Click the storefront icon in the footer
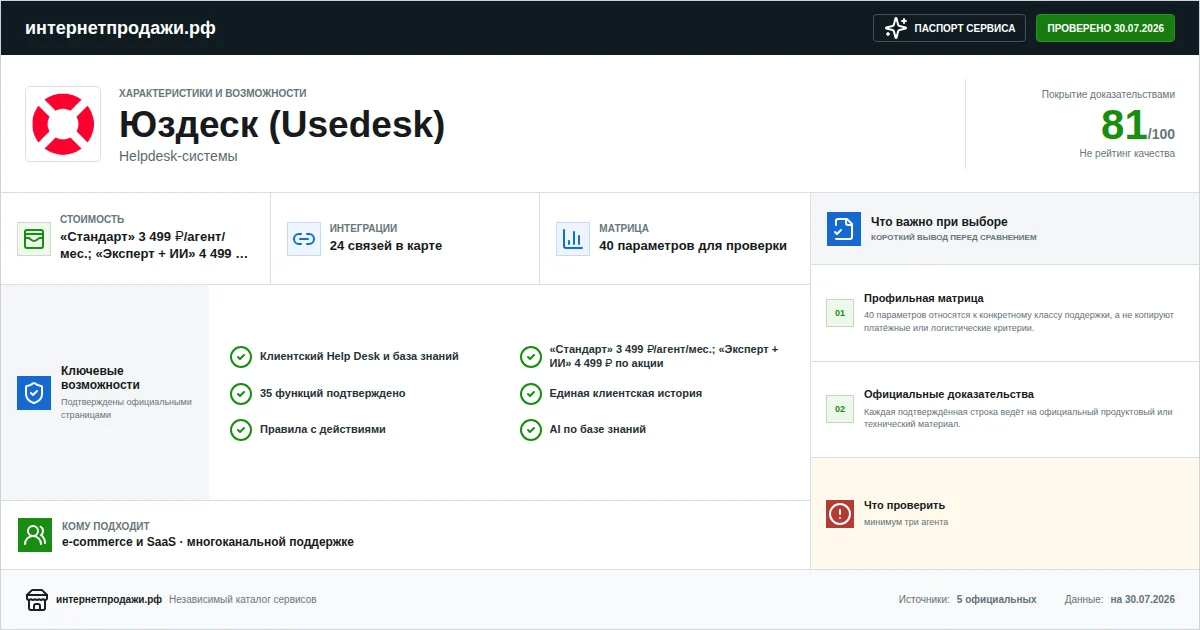Viewport: 1200px width, 630px height. tap(37, 600)
